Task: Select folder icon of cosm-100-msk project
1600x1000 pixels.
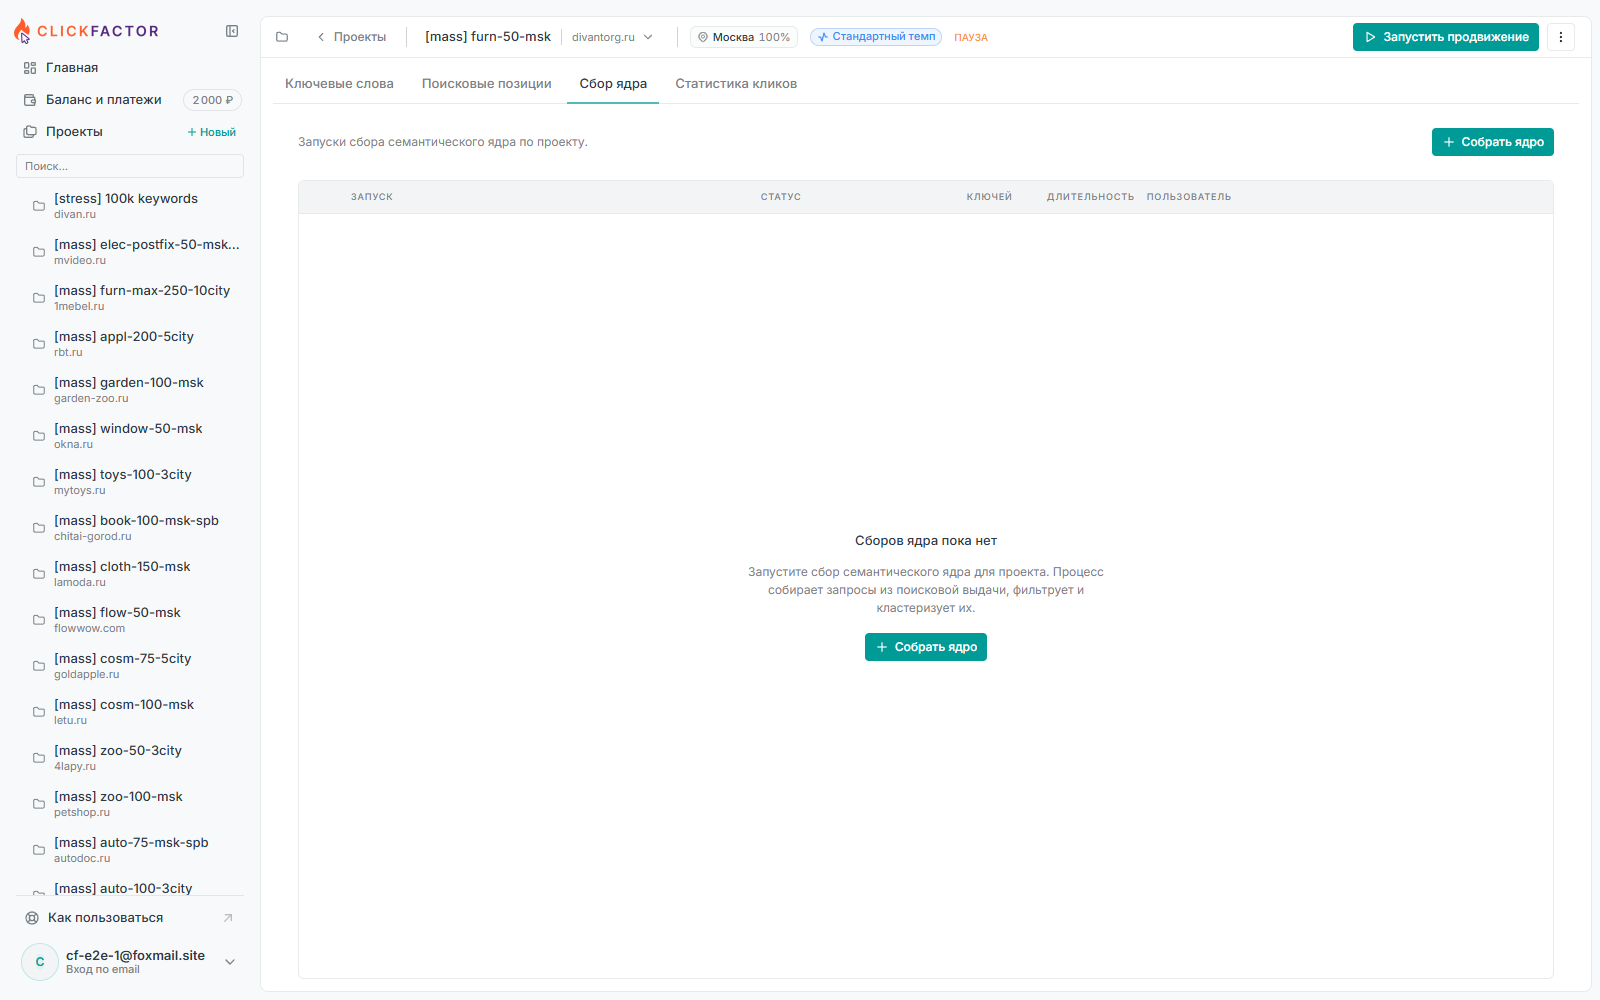Action: click(39, 712)
